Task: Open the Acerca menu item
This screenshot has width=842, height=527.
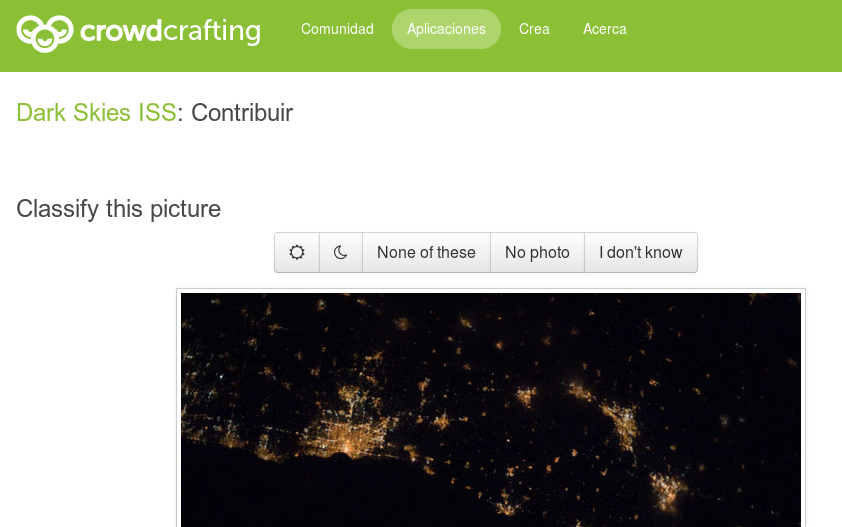Action: [605, 29]
